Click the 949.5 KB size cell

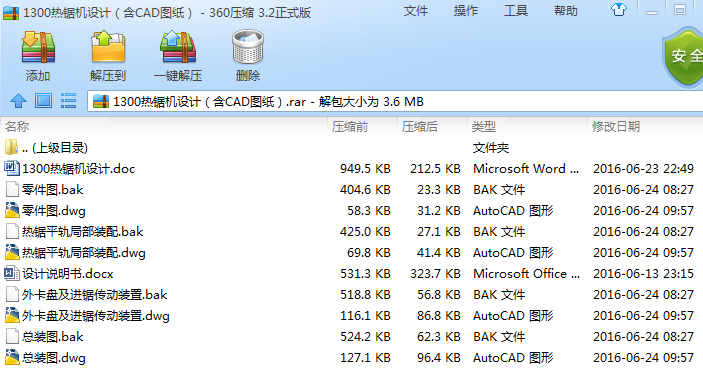pos(365,169)
